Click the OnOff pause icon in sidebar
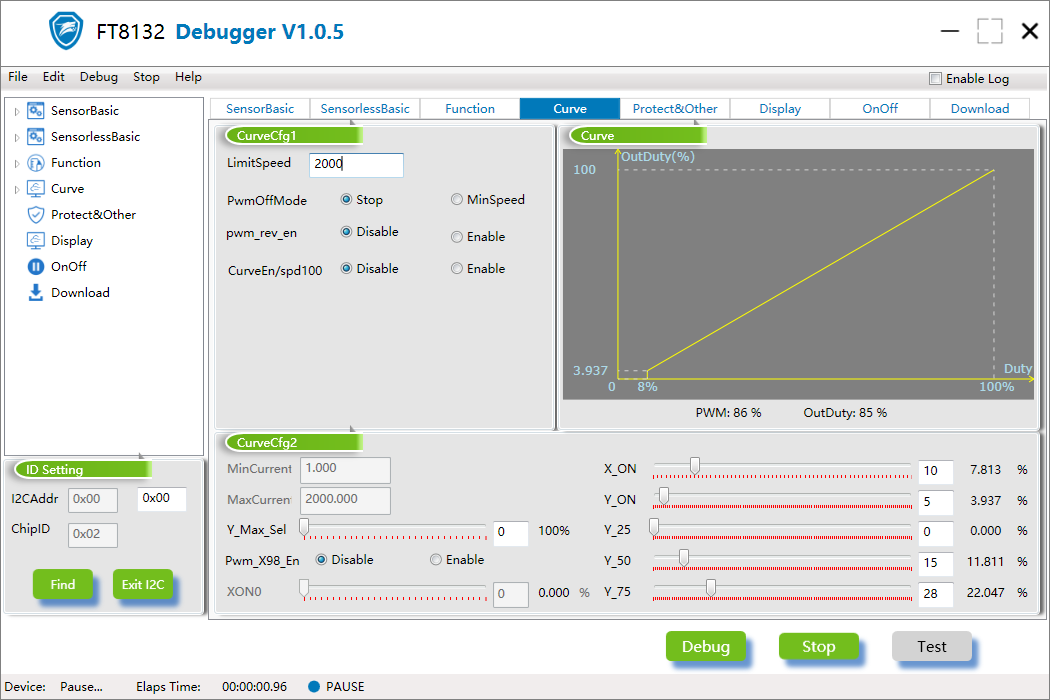 (35, 267)
